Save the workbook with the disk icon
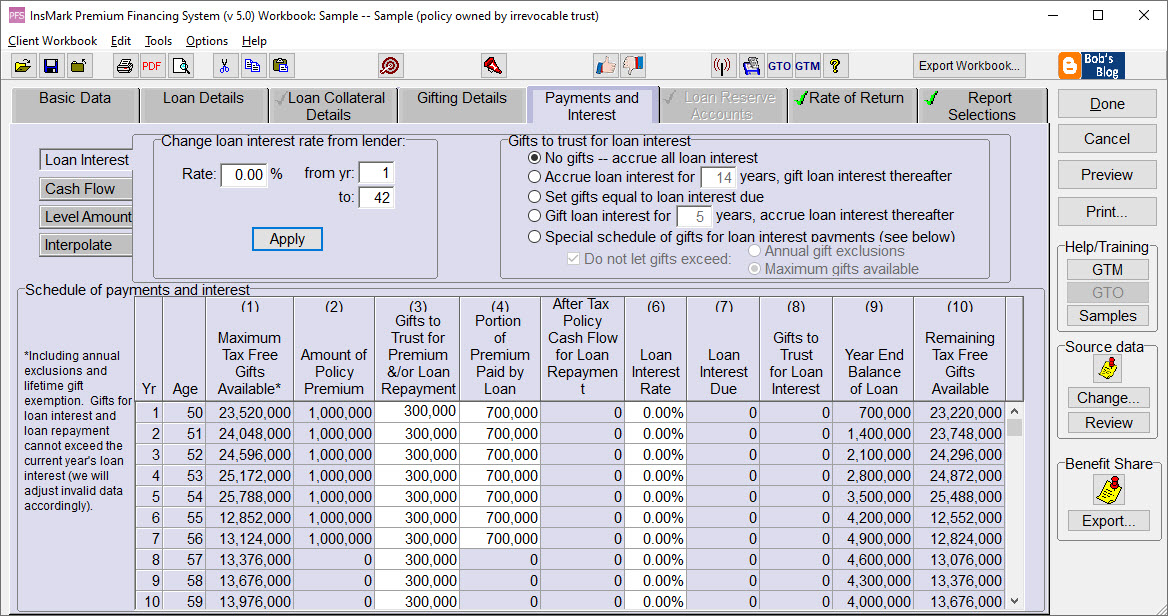1168x616 pixels. (x=50, y=65)
